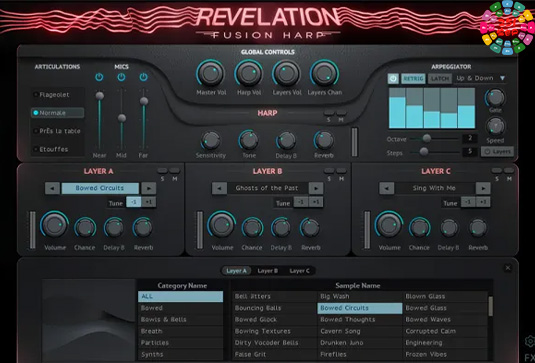Screen dimensions: 535x363
Task: Click the Layers Vol knob
Action: (x=286, y=73)
